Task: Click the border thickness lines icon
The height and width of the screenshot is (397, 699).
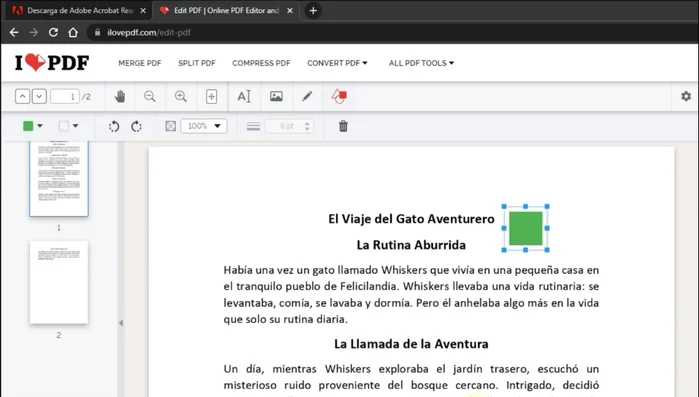Action: (x=253, y=126)
